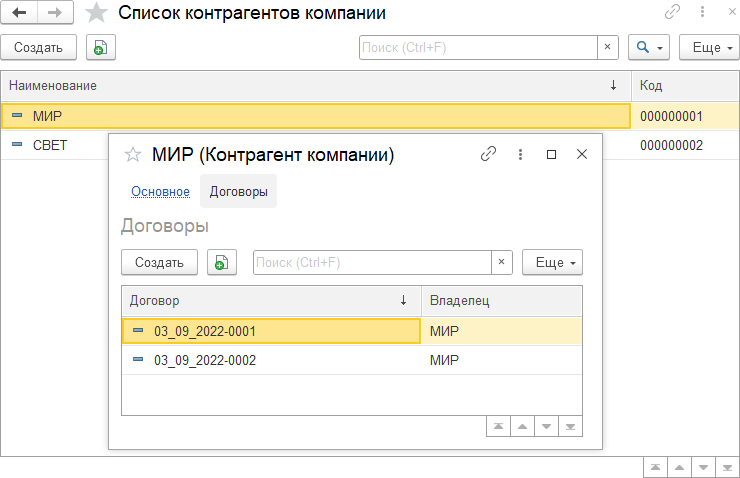This screenshot has width=740, height=478.
Task: Click owner cell МИР of contract 0001
Action: pos(502,331)
